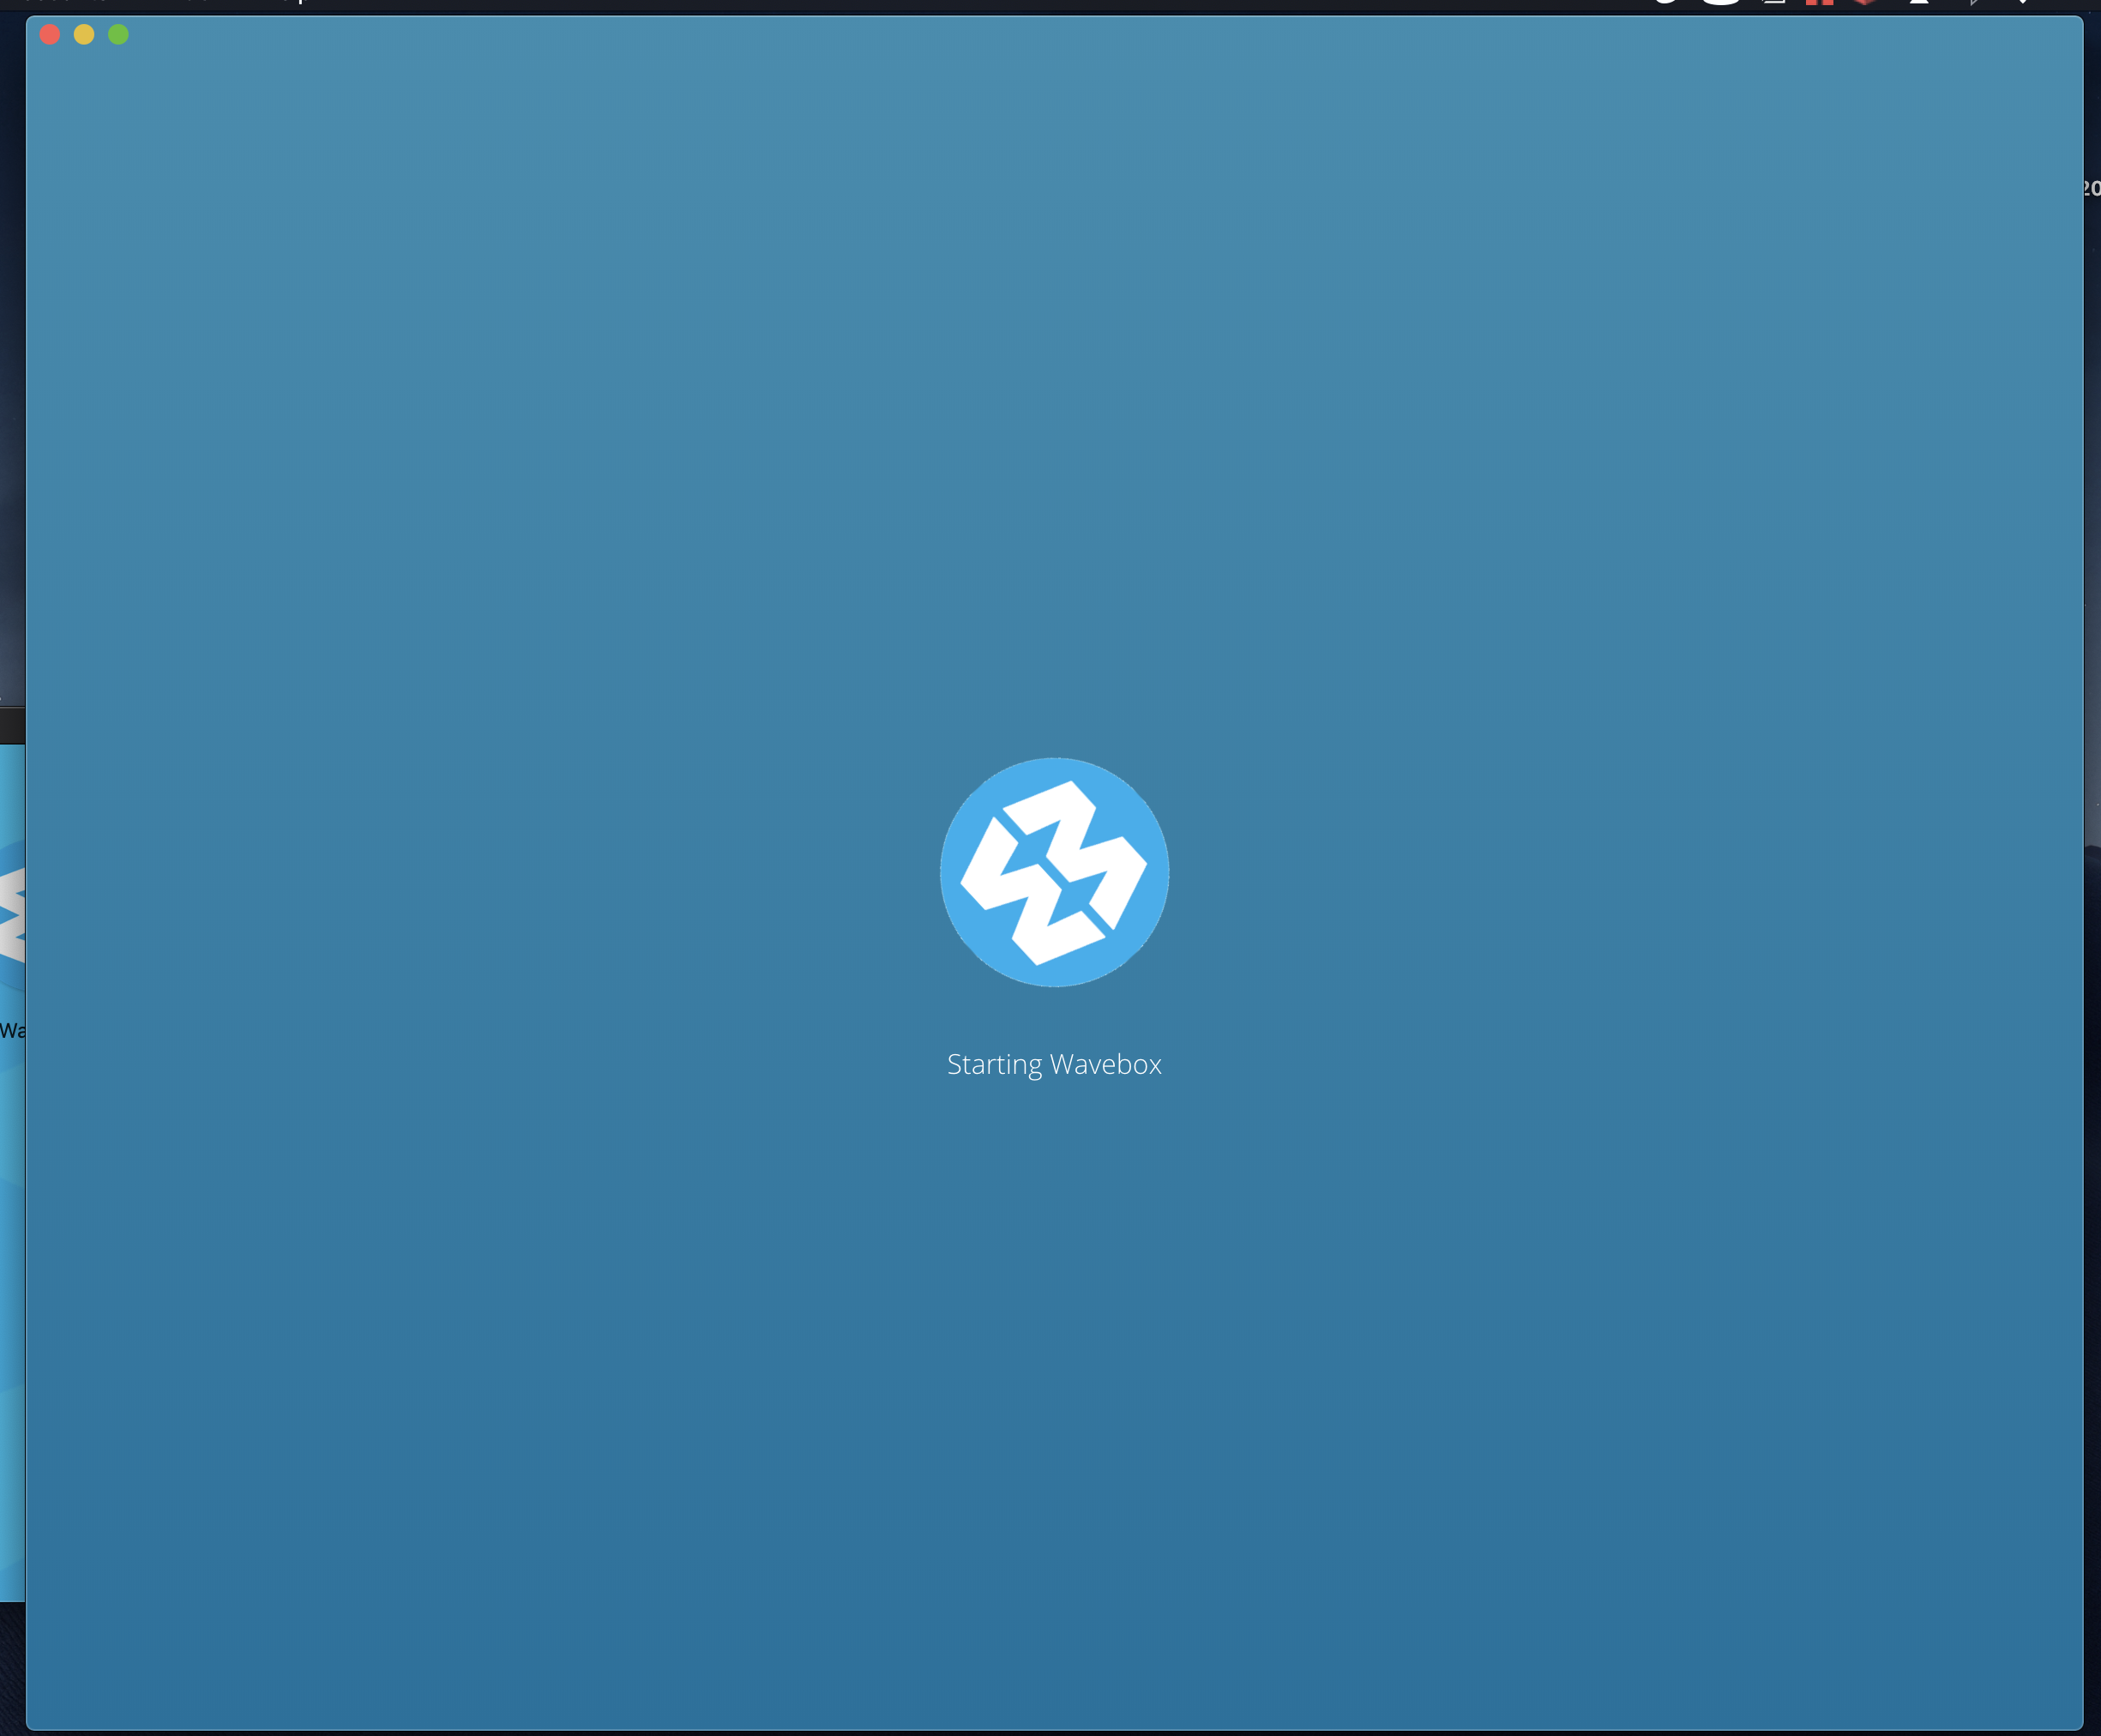Click the red paused-sync icon in the menu bar

point(1818,4)
